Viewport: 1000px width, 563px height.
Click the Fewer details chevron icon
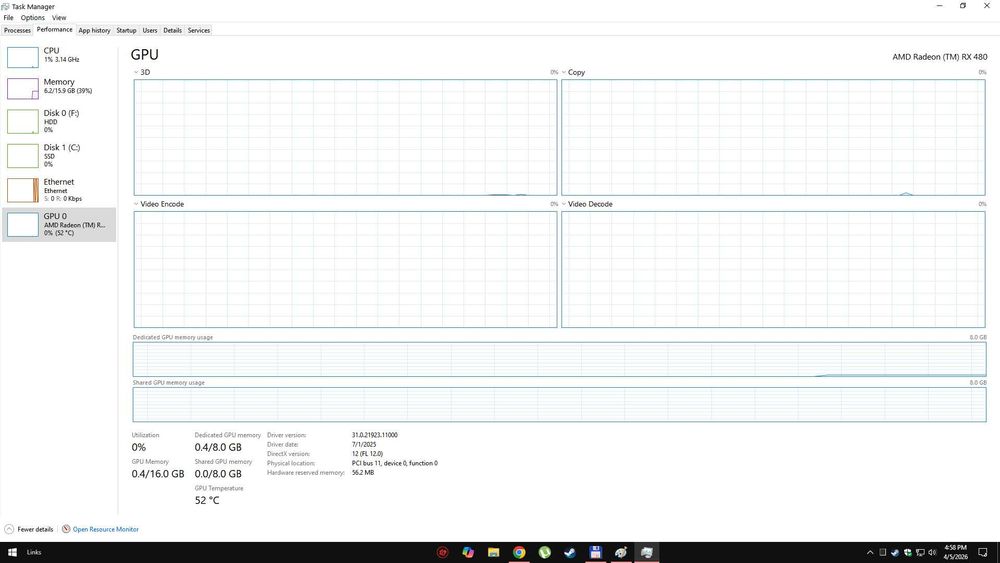pos(9,529)
